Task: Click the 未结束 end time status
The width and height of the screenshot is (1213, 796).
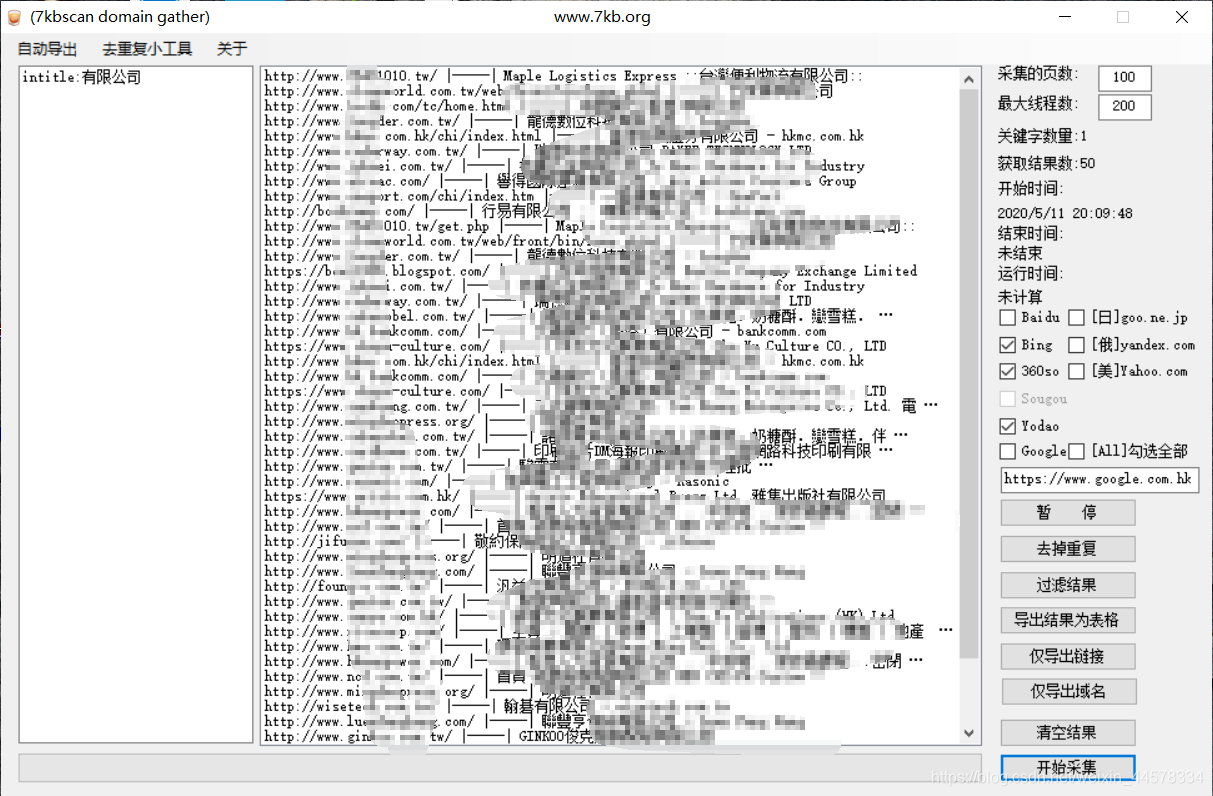Action: (x=1020, y=253)
